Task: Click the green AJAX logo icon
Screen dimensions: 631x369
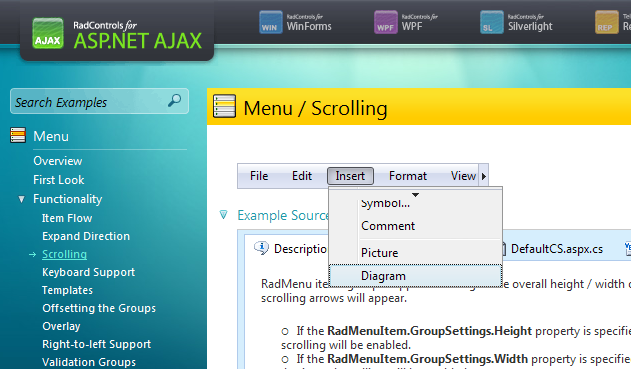Action: pyautogui.click(x=48, y=33)
